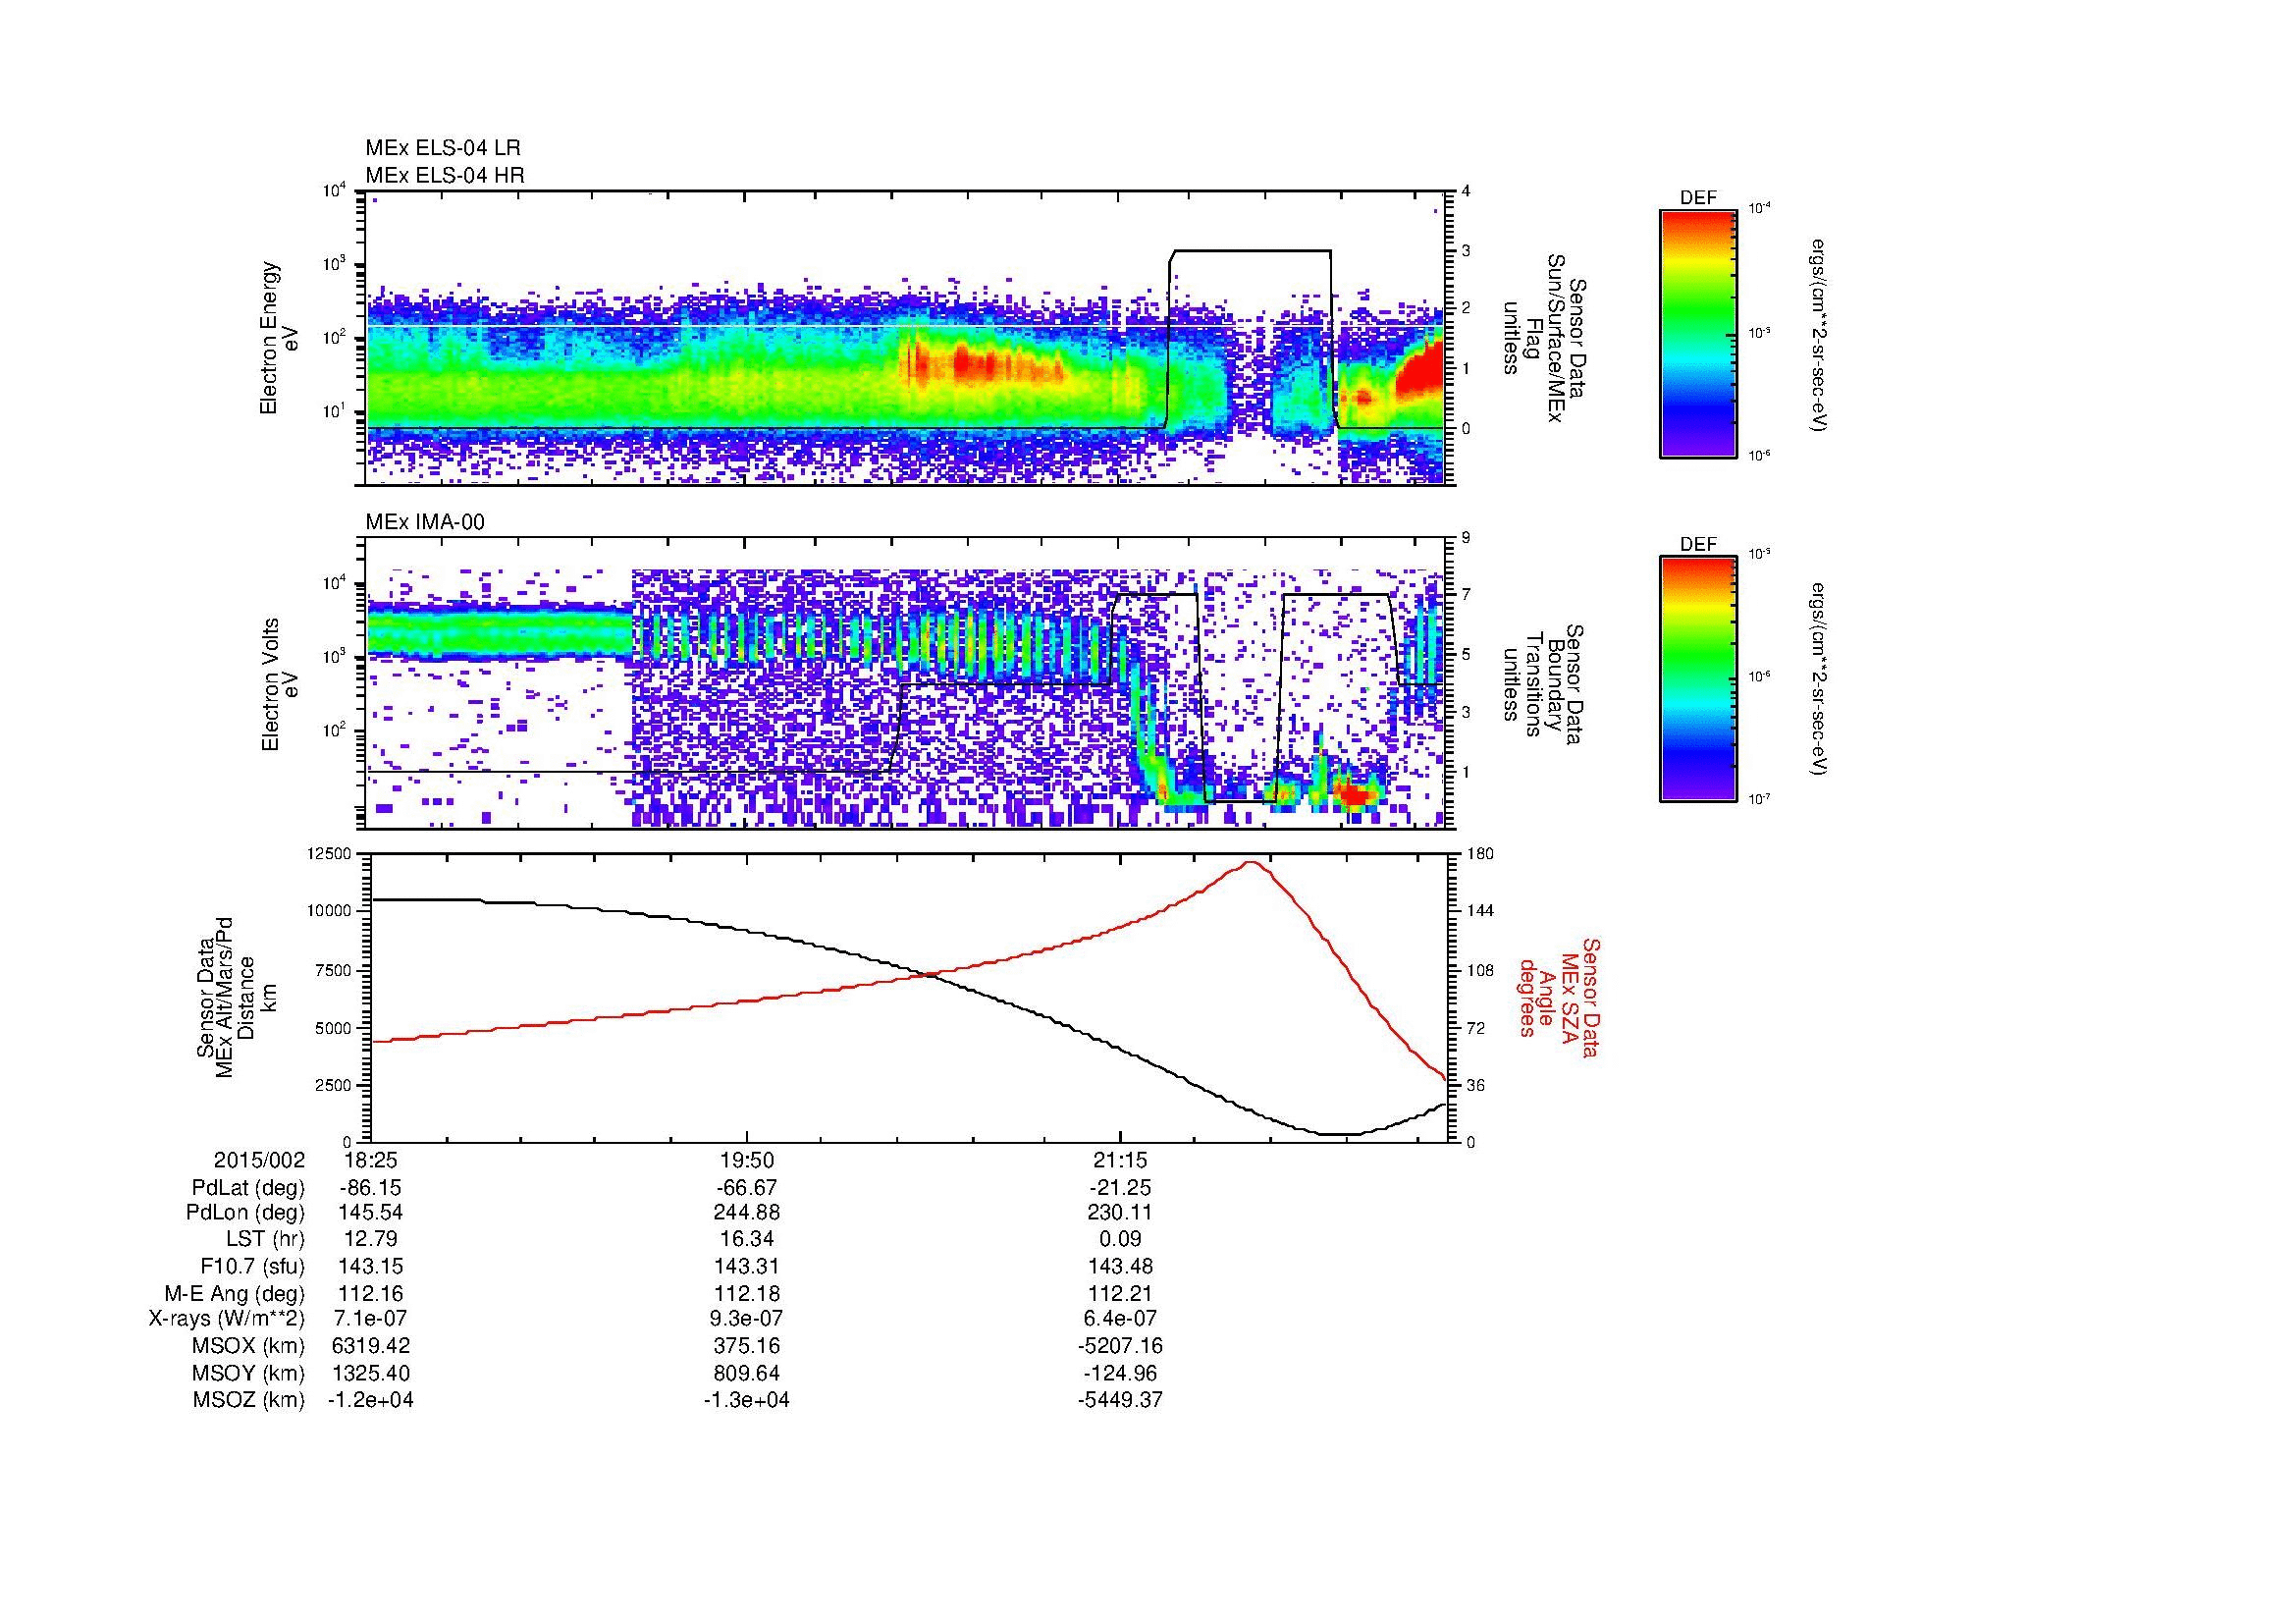2296x1623 pixels.
Task: Click X-rays value 6.4e-07
Action: 1120,1319
